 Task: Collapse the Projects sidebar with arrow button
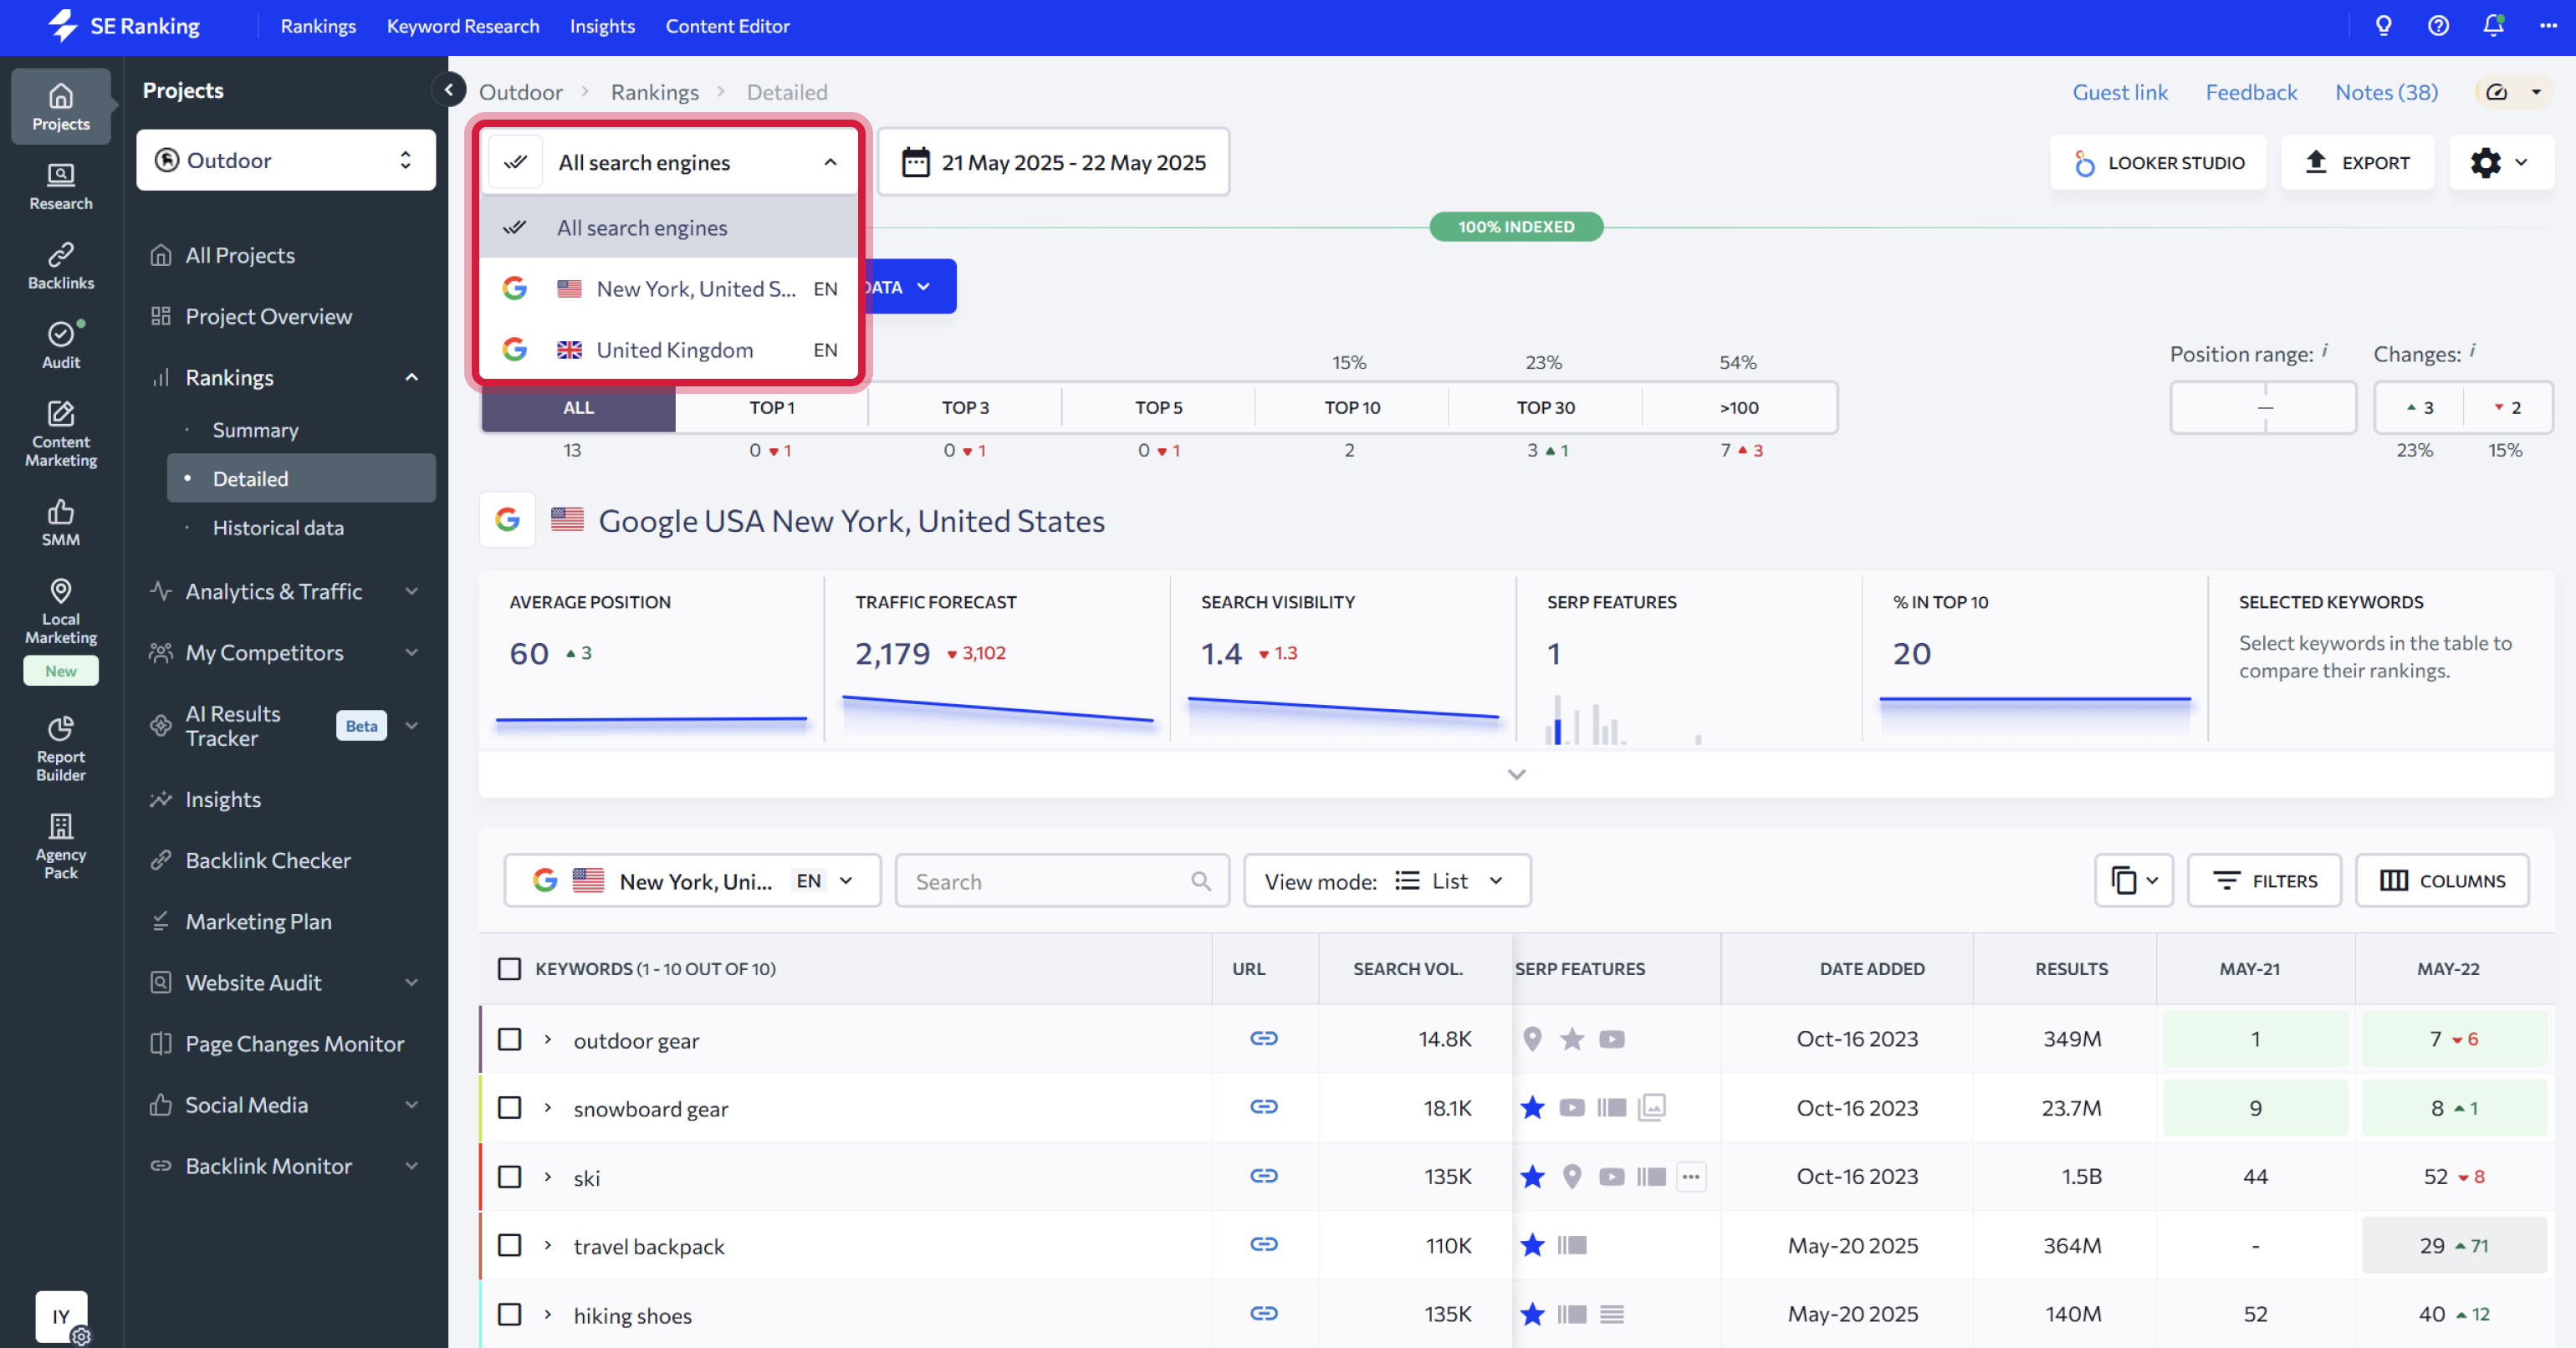pyautogui.click(x=449, y=90)
